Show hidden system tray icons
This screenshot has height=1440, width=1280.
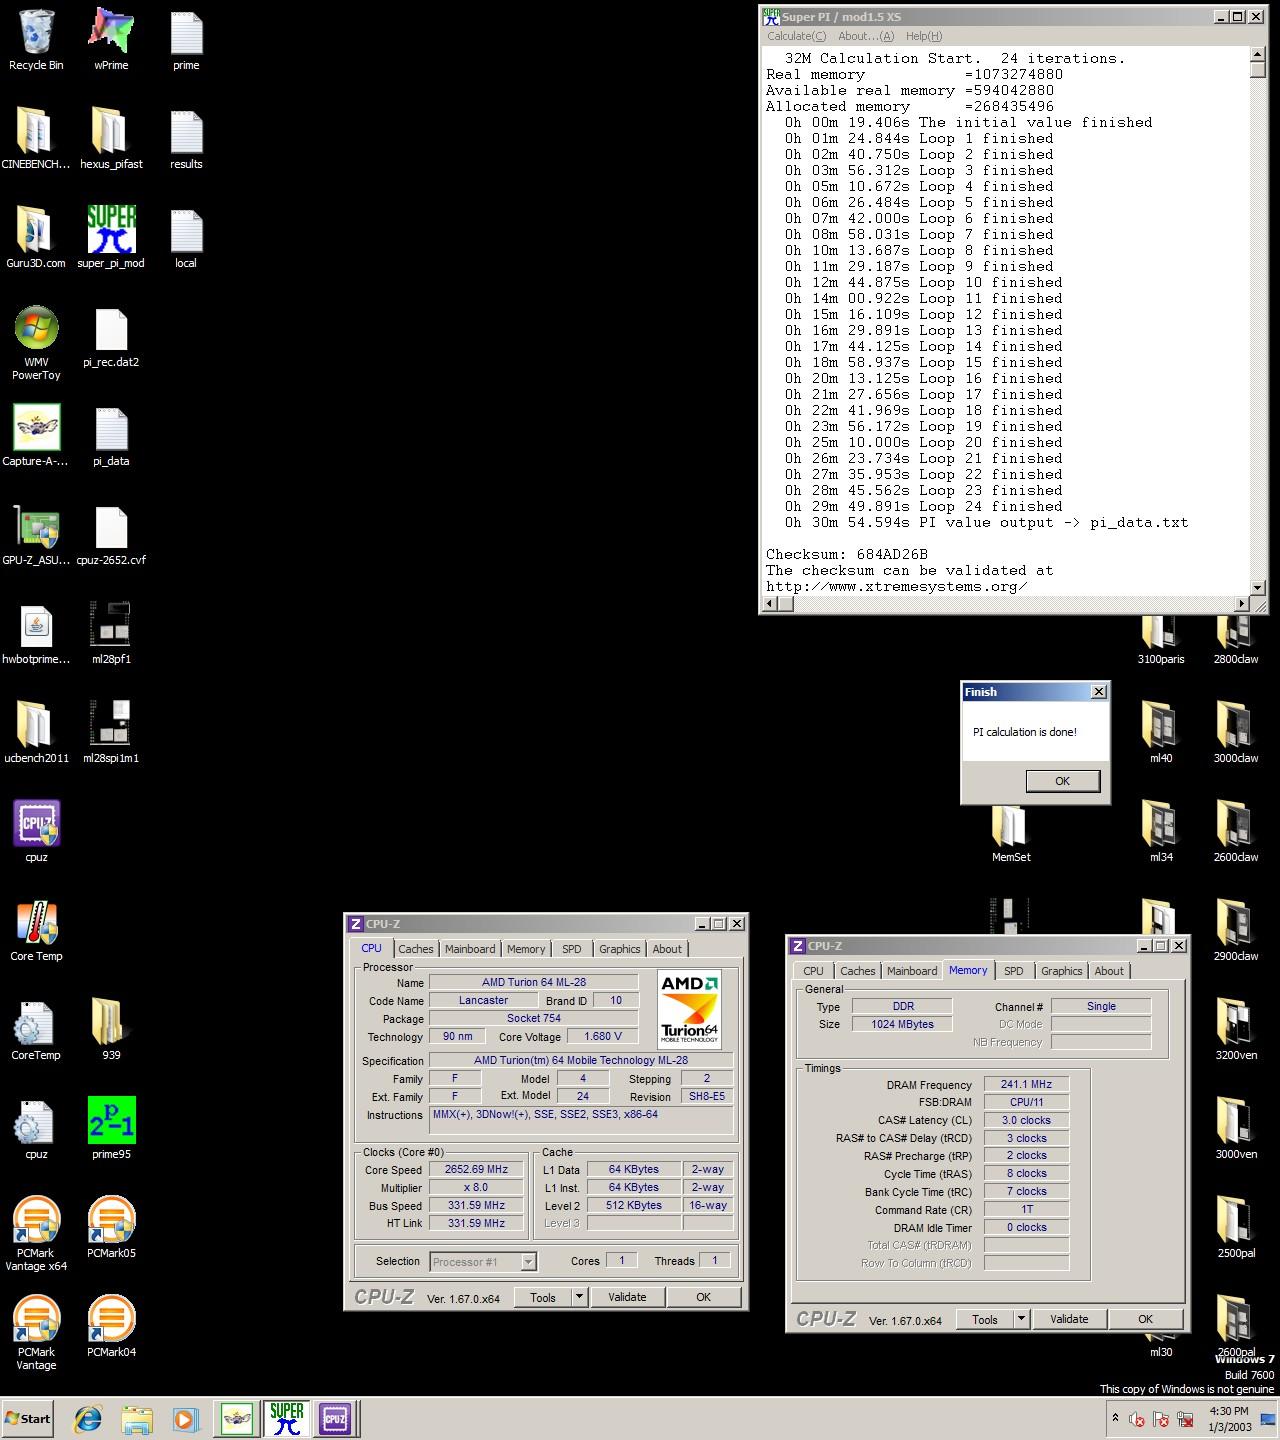tap(1115, 1418)
